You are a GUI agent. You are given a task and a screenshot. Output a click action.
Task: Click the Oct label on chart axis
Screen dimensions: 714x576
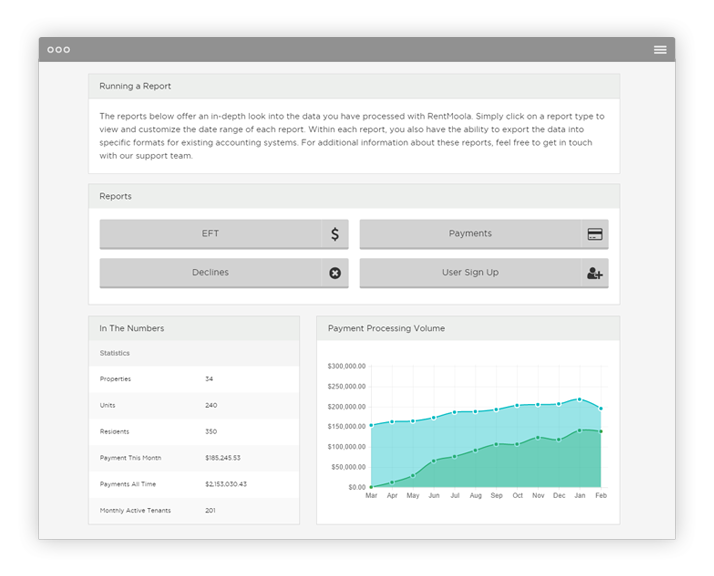coord(517,495)
